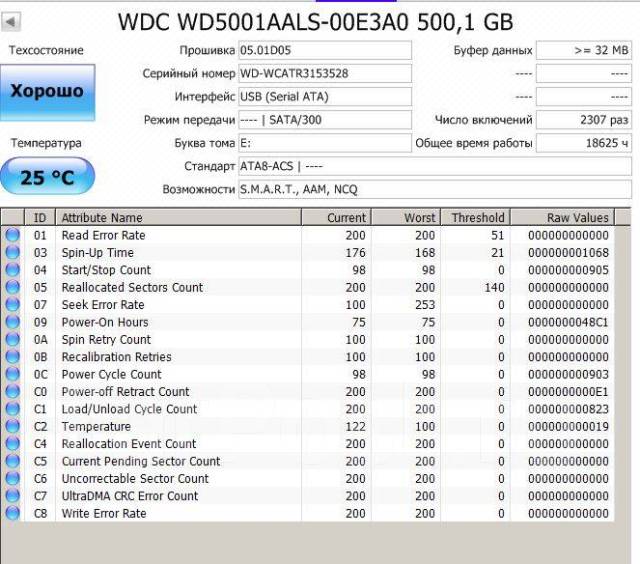Sort by Attribute Name column header

point(178,218)
